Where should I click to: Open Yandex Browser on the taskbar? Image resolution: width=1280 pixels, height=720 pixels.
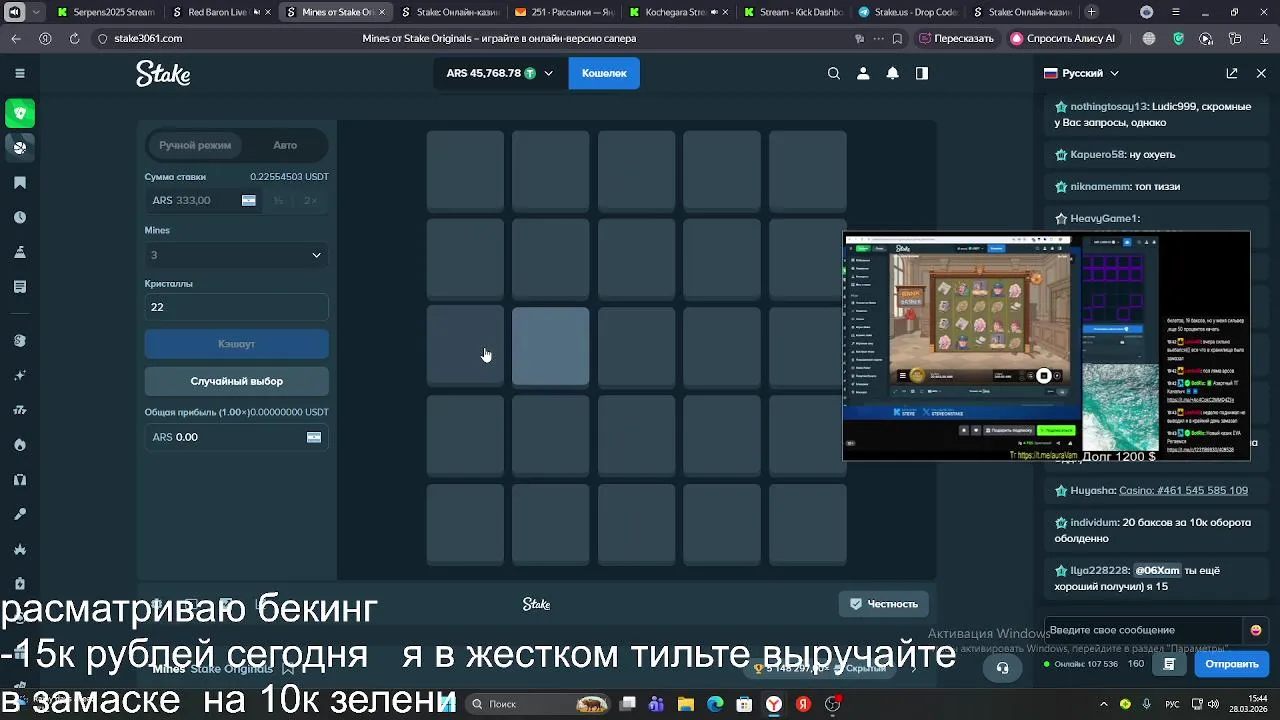tap(774, 704)
